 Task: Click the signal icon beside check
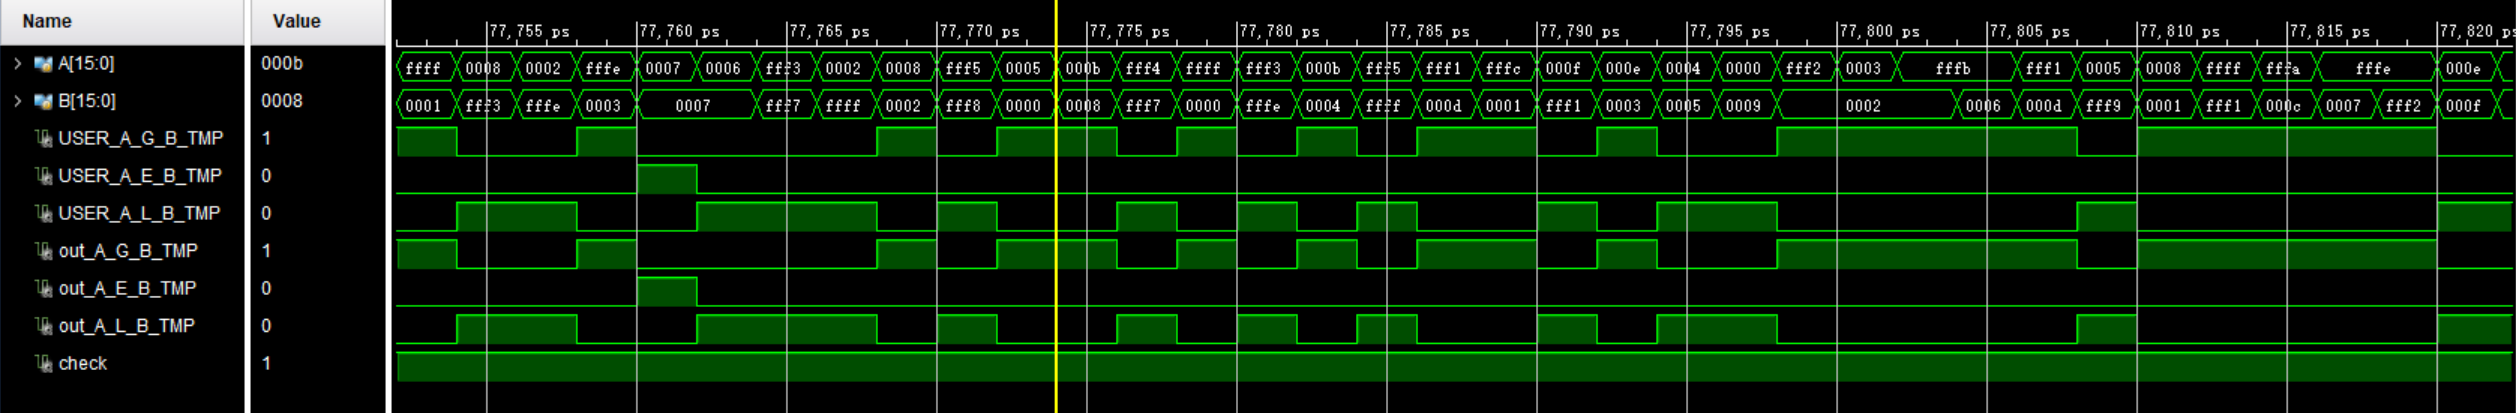click(43, 364)
